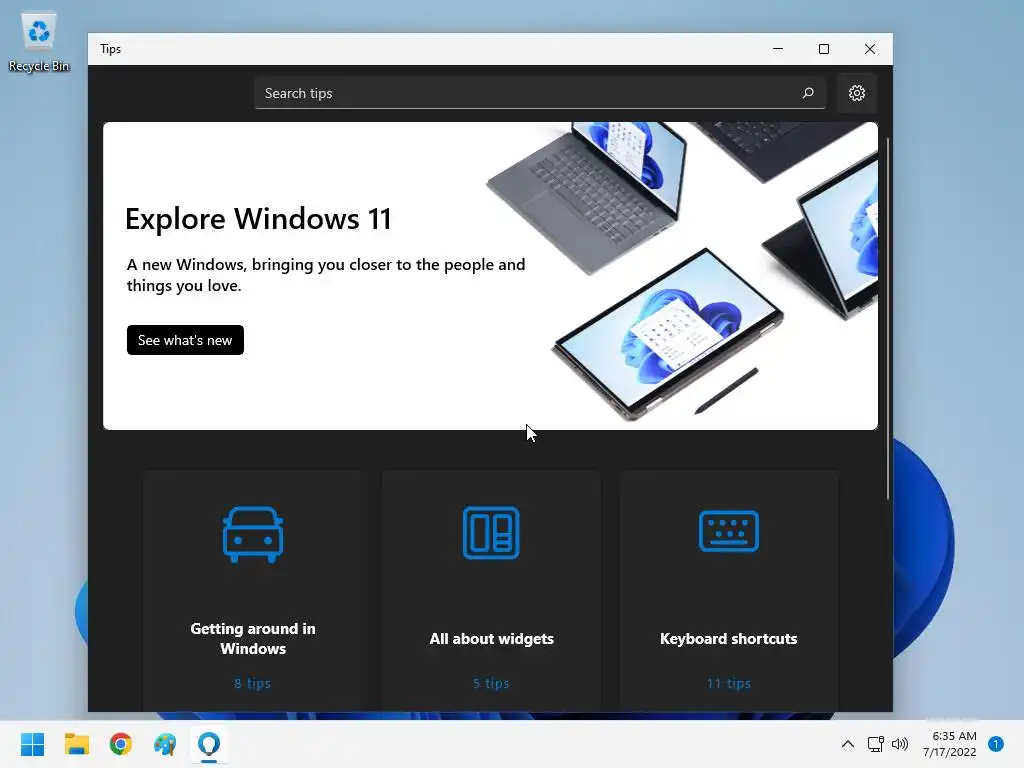Click the Explore Windows 11 heading
This screenshot has height=768, width=1024.
258,218
